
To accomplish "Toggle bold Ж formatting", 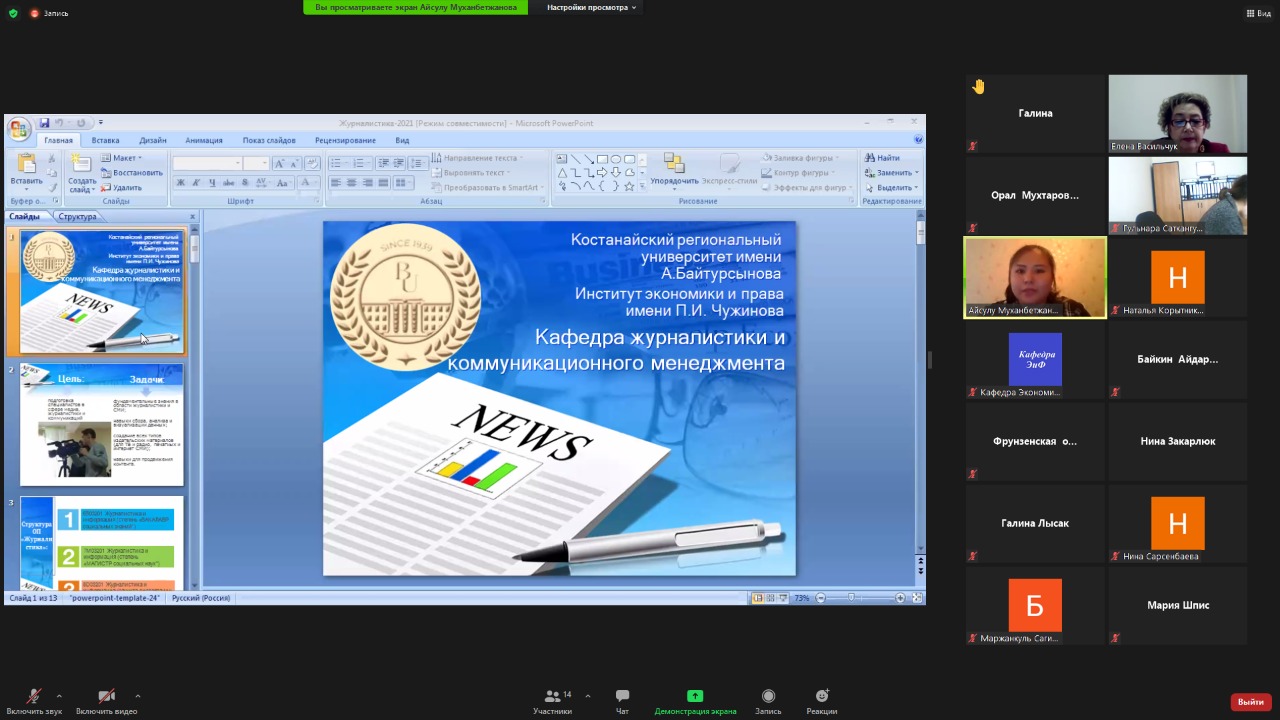I will tap(180, 183).
